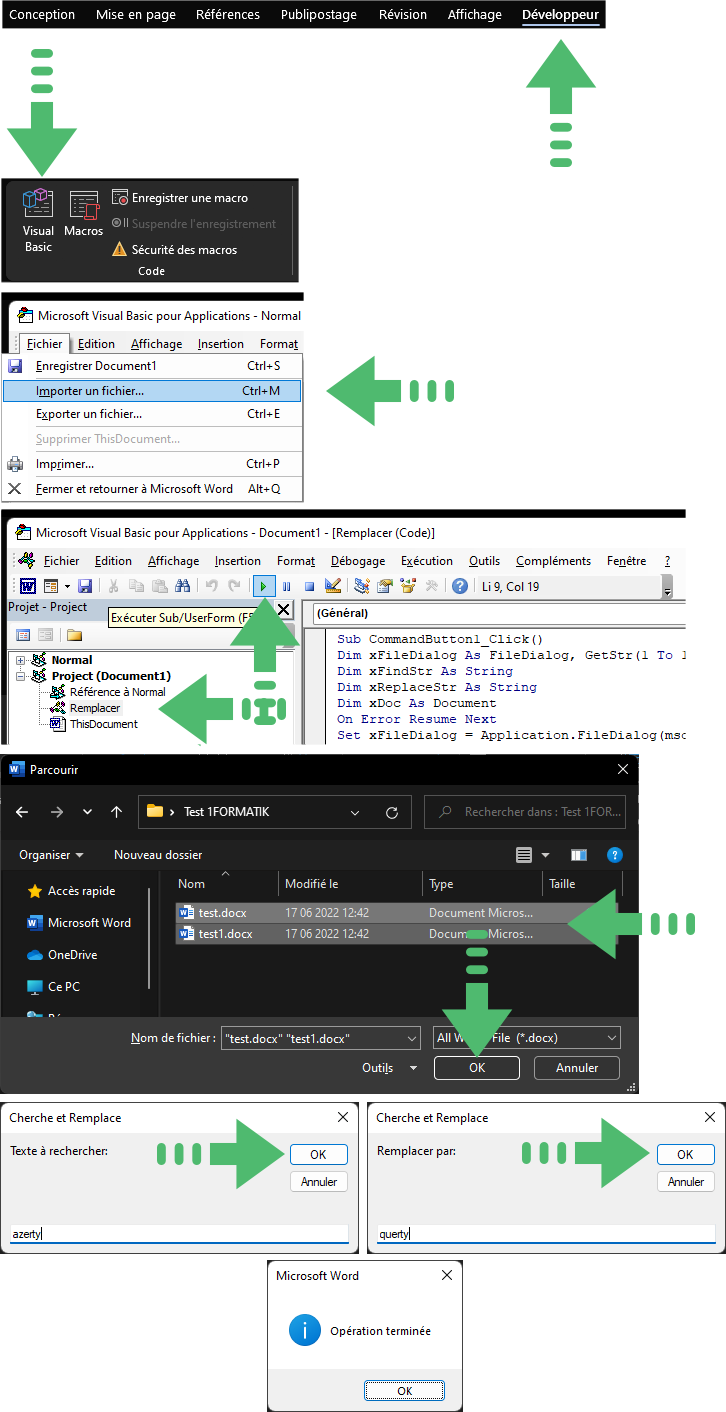The image size is (726, 1412).
Task: Open the address bar history dropdown
Action: tap(357, 812)
